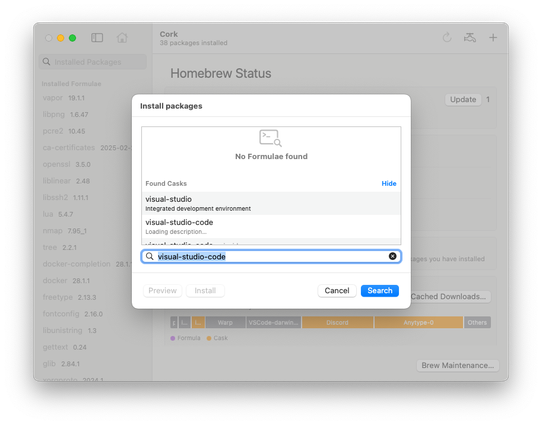Cancel the Install packages dialog
This screenshot has height=425, width=542.
tap(337, 291)
